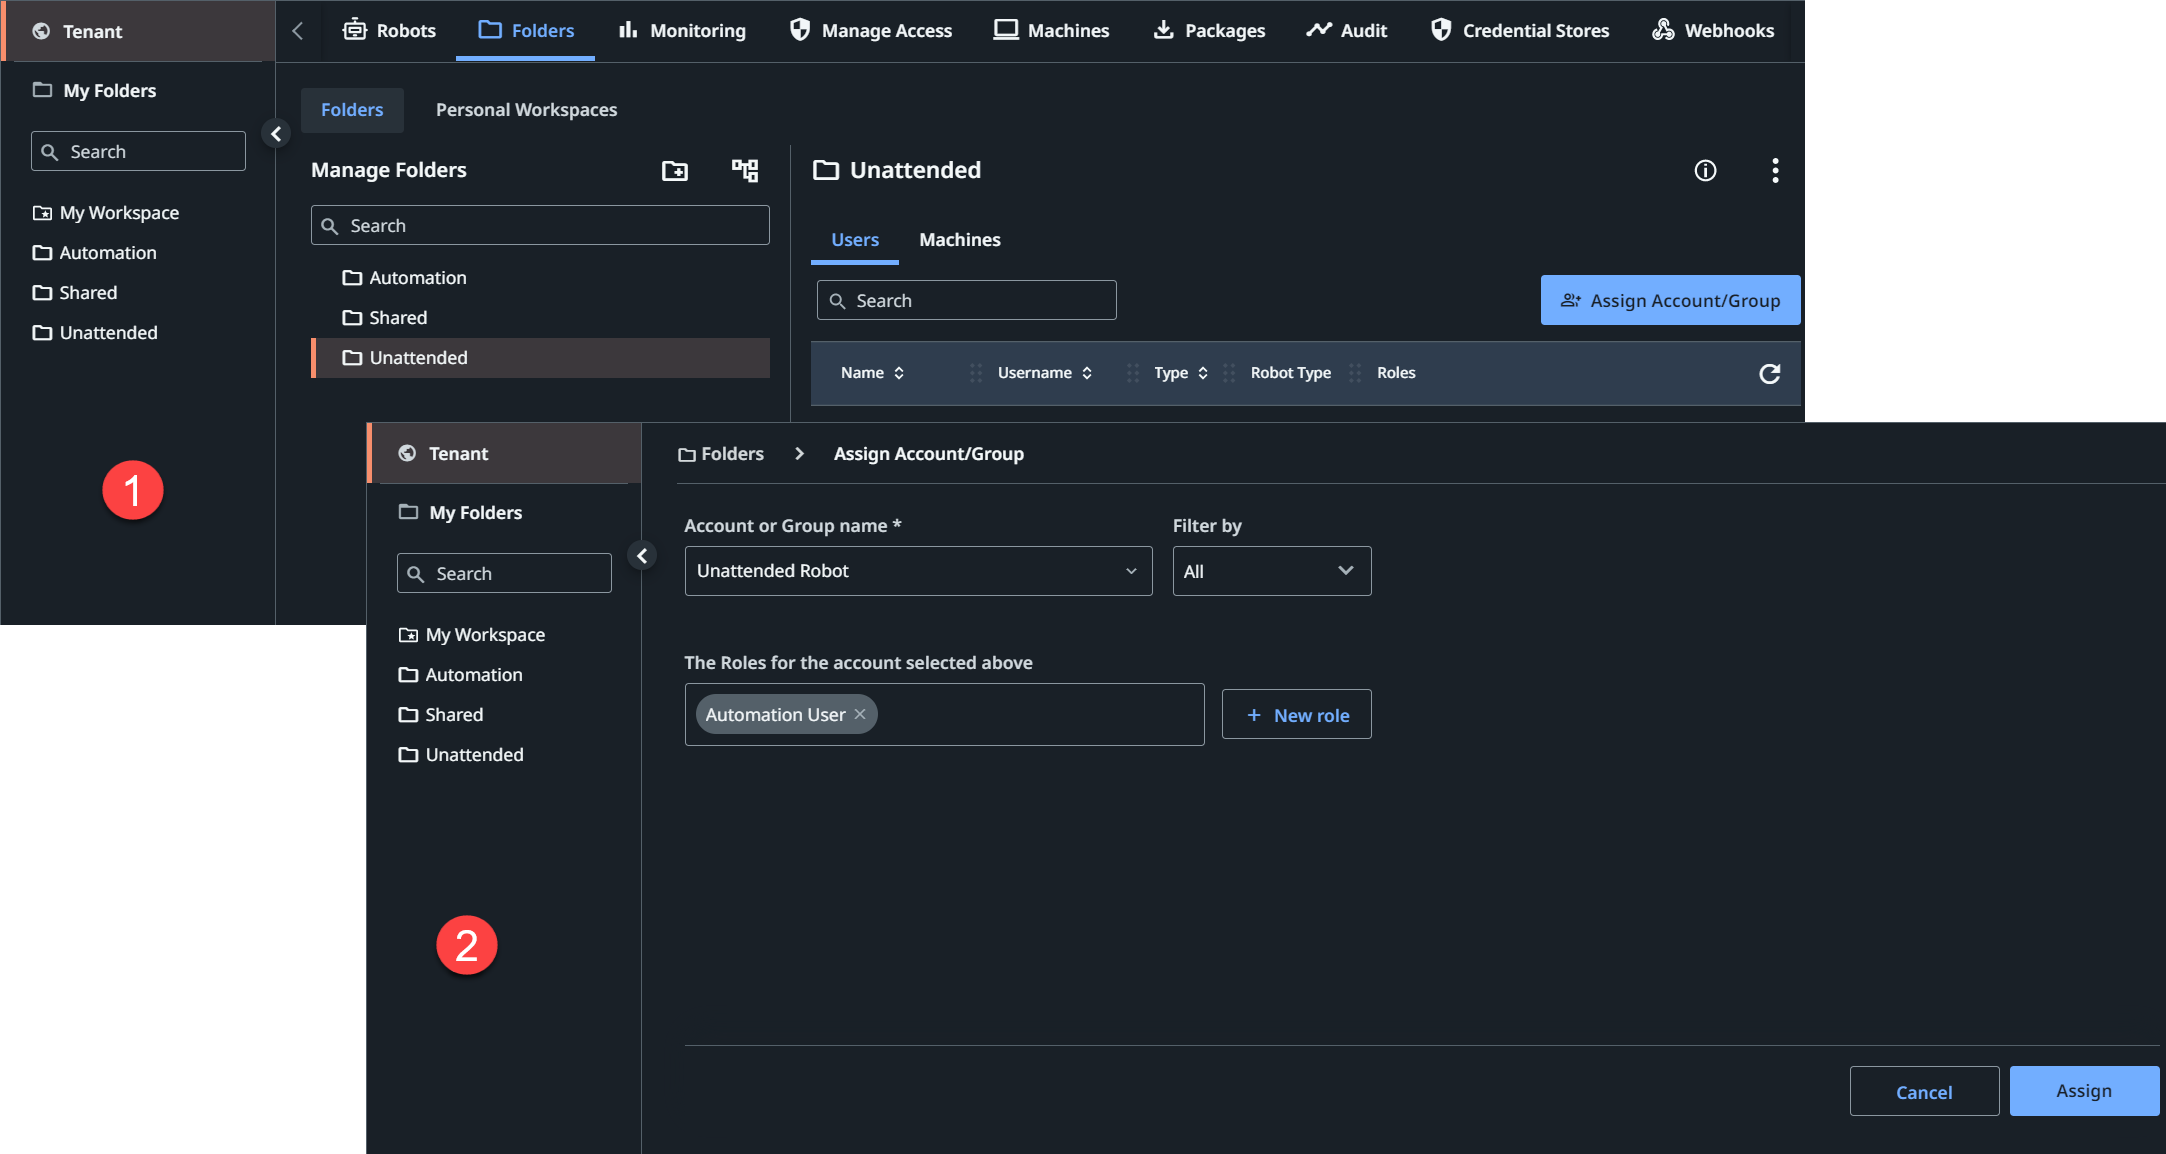
Task: Click the Cancel button
Action: click(1924, 1092)
